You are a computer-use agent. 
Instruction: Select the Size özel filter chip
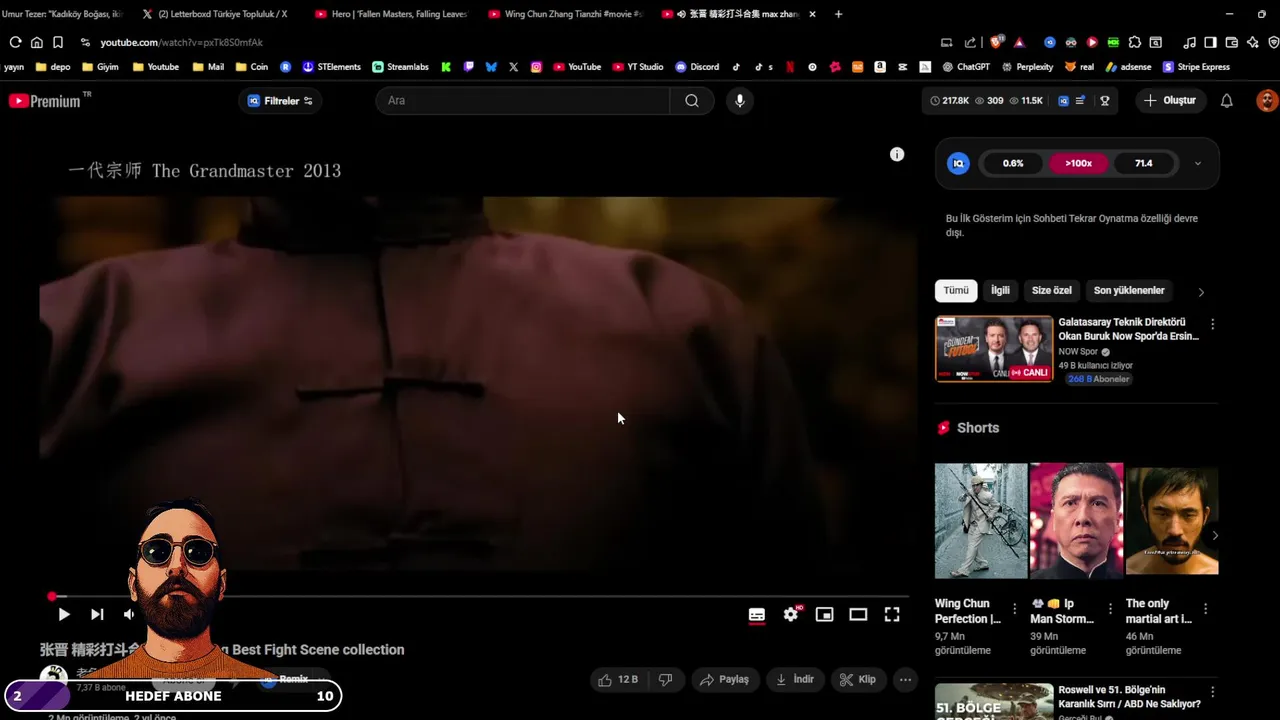[1052, 290]
